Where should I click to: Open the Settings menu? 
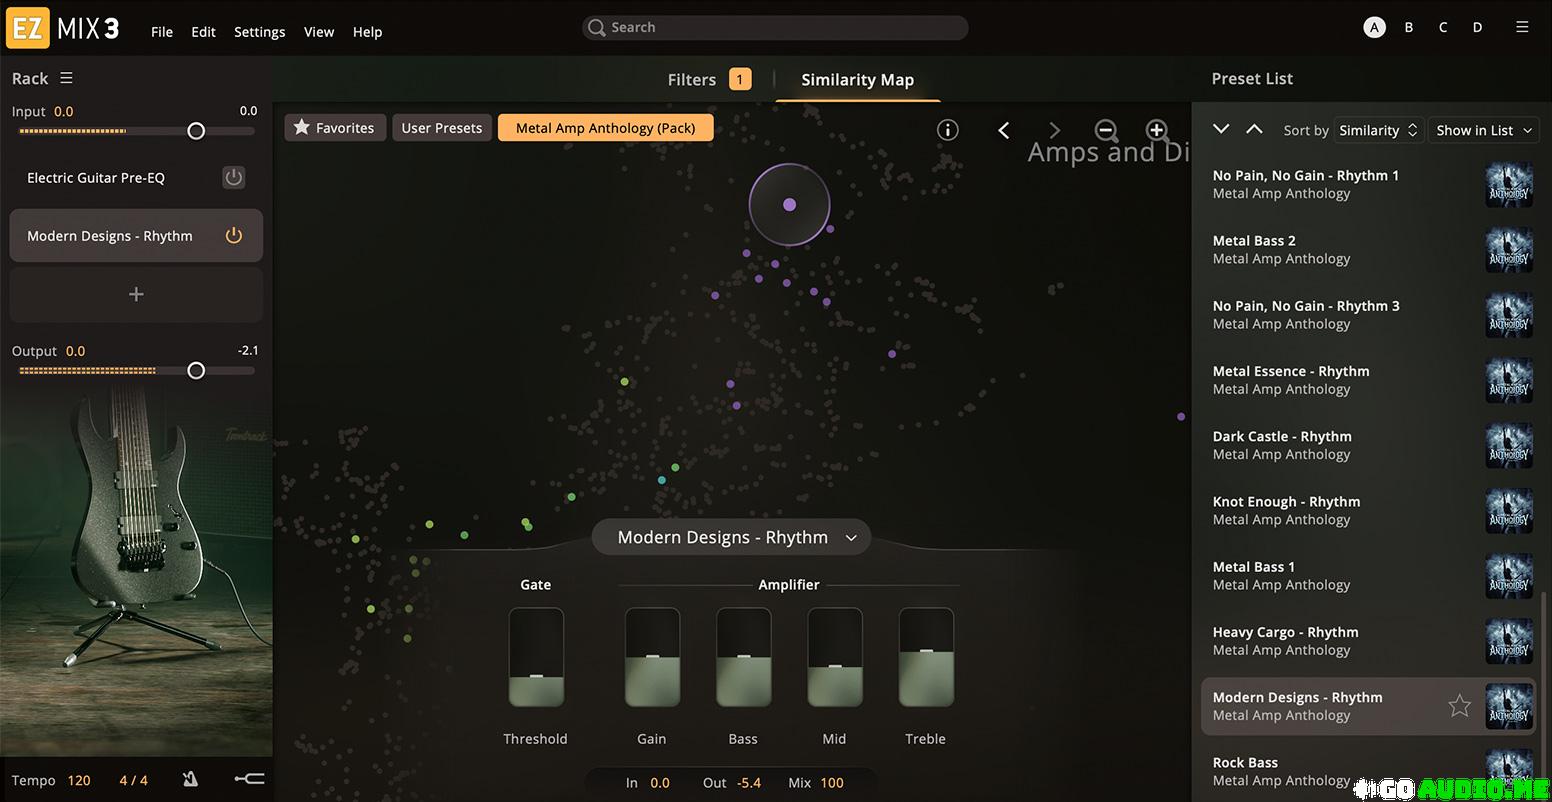click(260, 32)
